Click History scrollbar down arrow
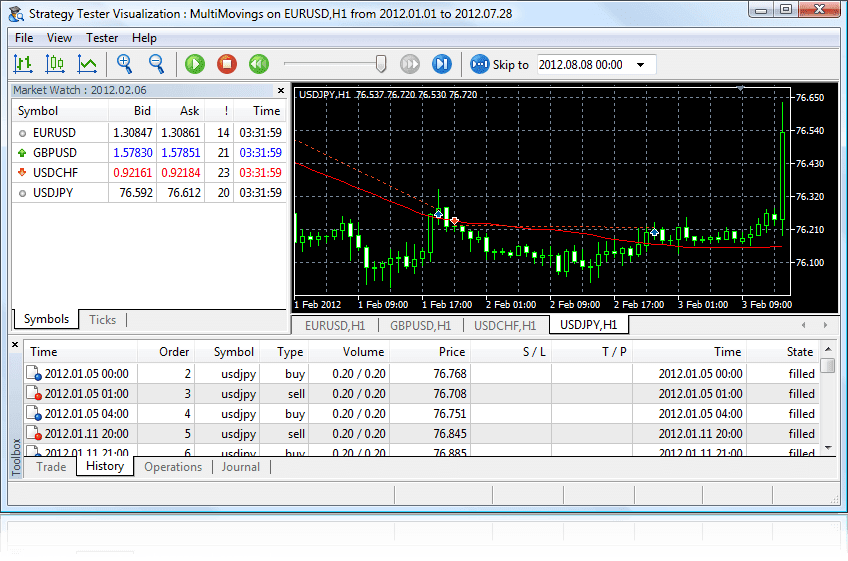The image size is (848, 561). click(x=827, y=448)
